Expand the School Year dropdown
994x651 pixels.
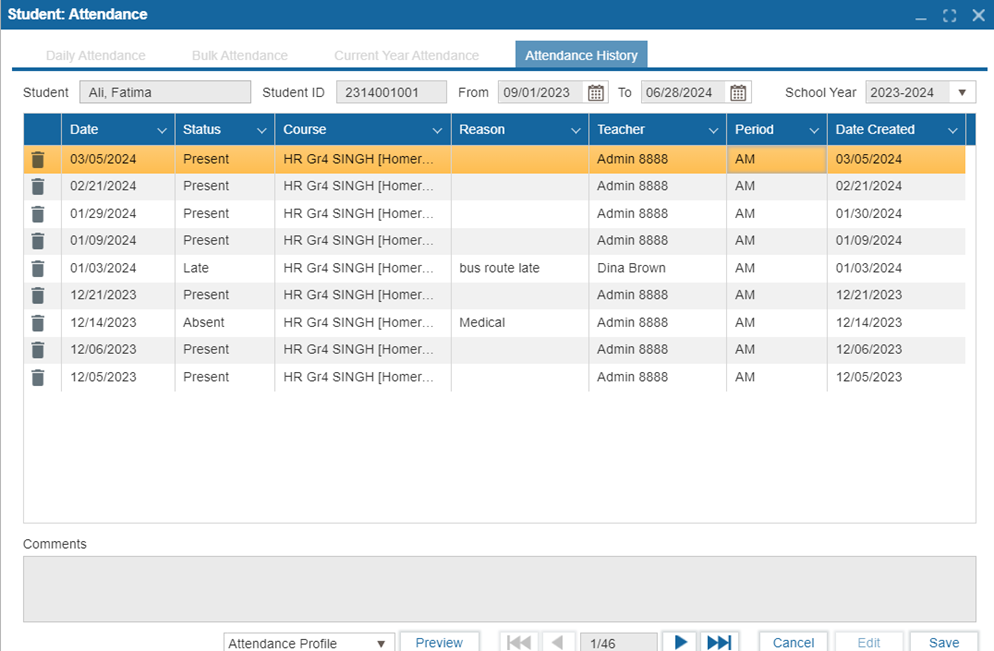[x=961, y=93]
